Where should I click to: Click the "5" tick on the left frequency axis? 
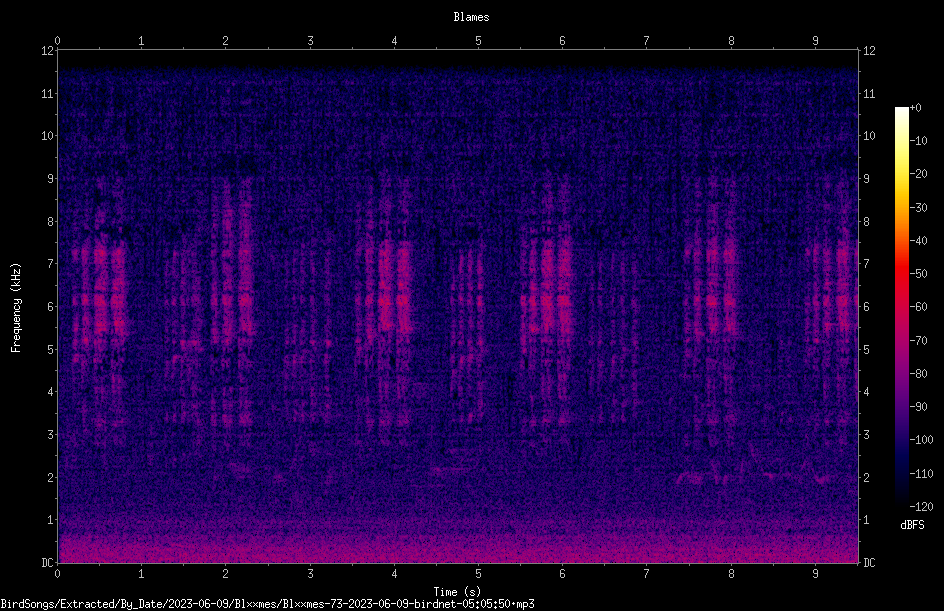pos(50,349)
